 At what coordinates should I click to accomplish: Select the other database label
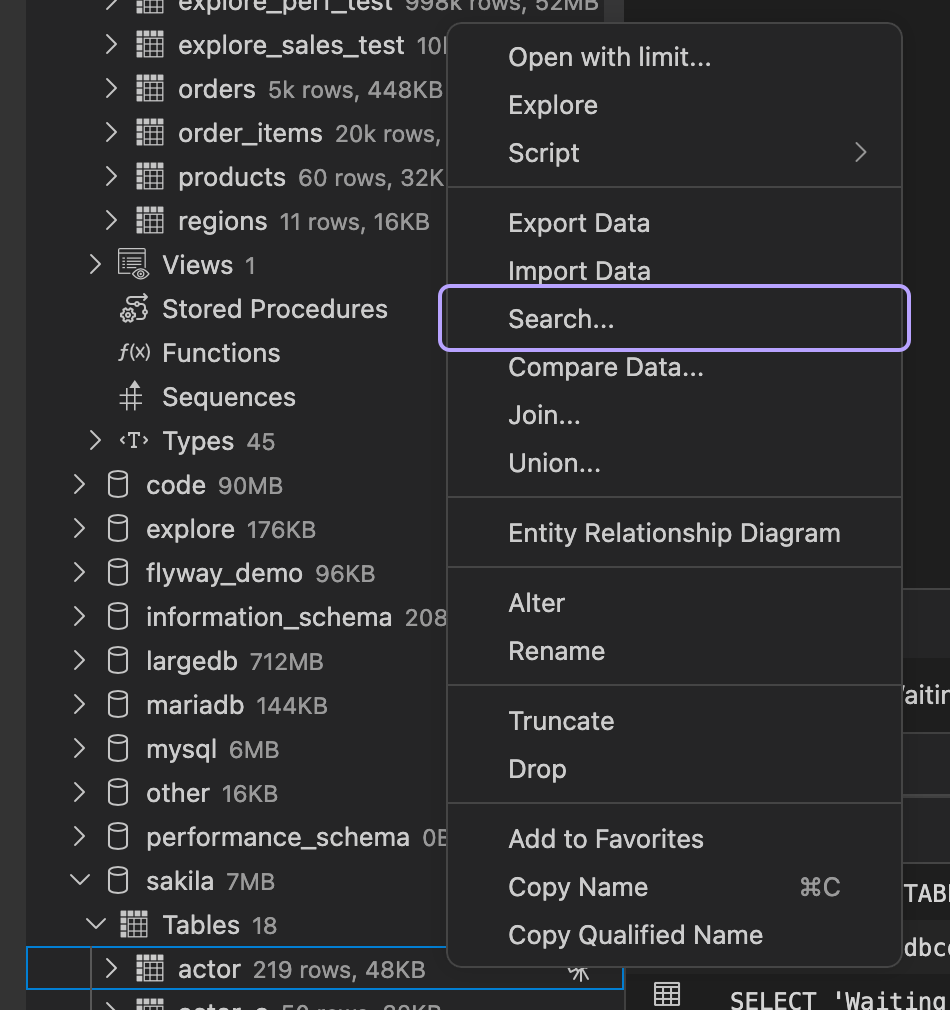178,793
